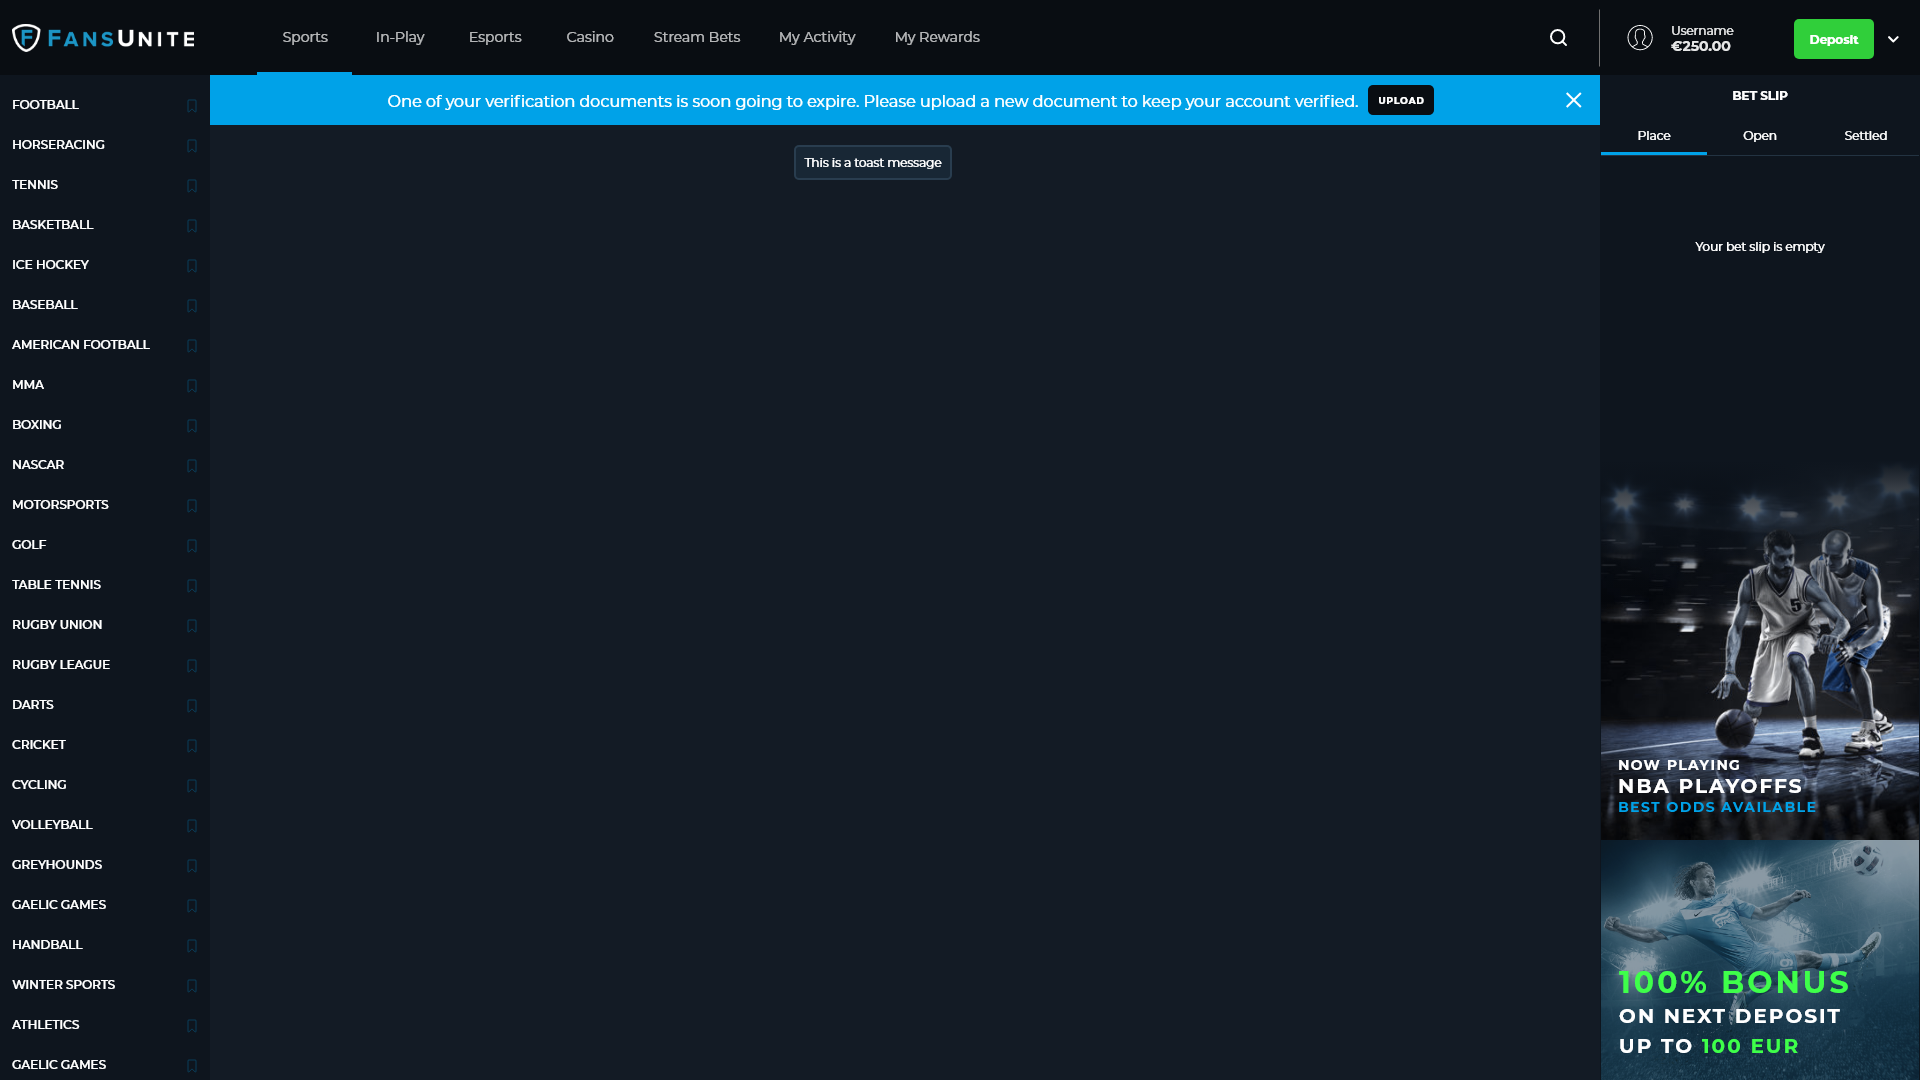Bookmark Golf with its favorite icon
This screenshot has width=1920, height=1080.
point(192,545)
